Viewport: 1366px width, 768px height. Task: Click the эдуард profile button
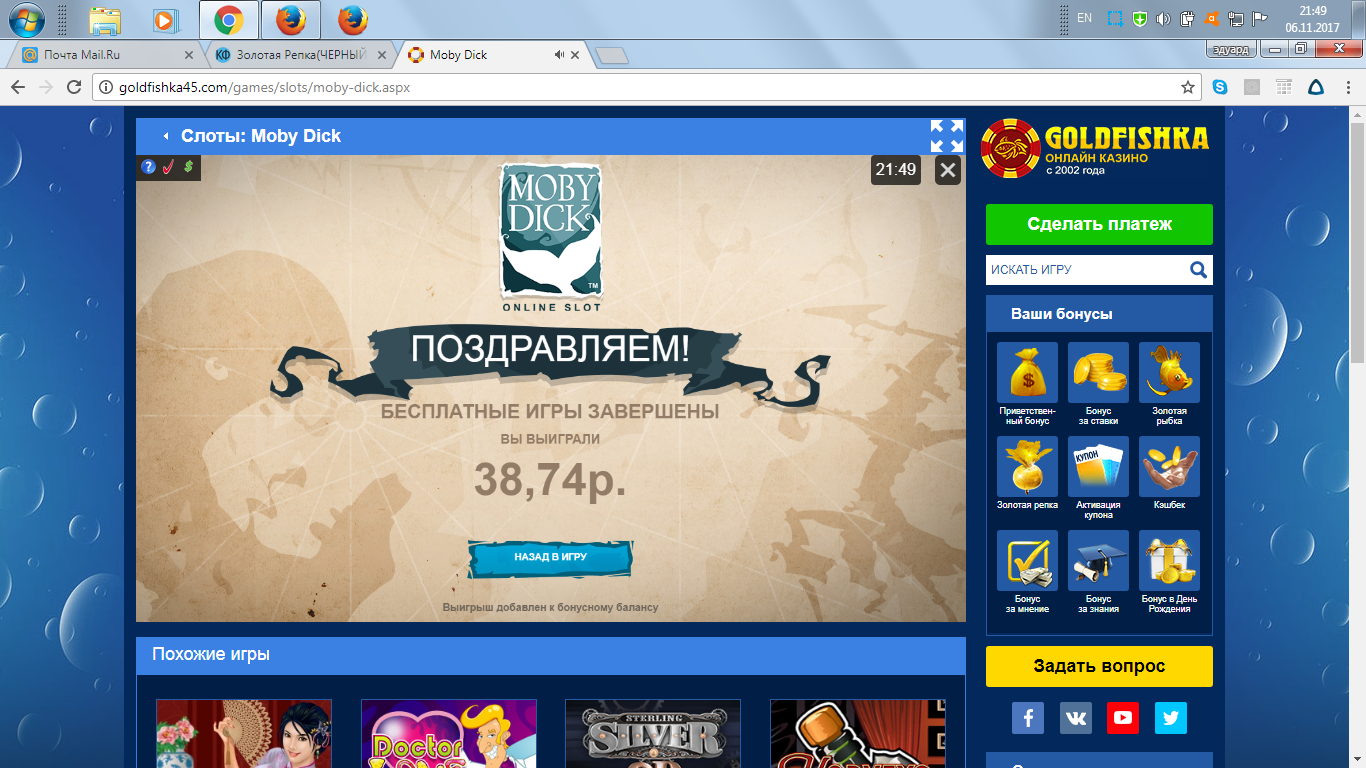tap(1229, 49)
